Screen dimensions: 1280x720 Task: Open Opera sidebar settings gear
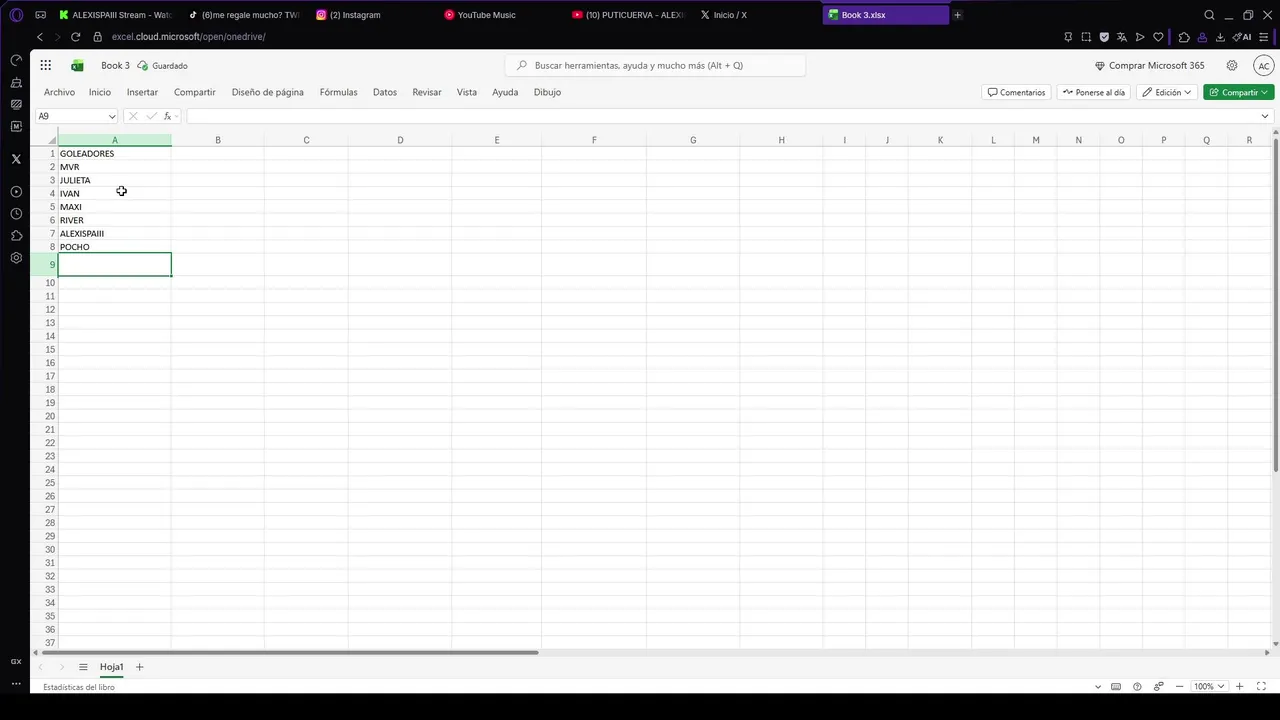pos(16,258)
